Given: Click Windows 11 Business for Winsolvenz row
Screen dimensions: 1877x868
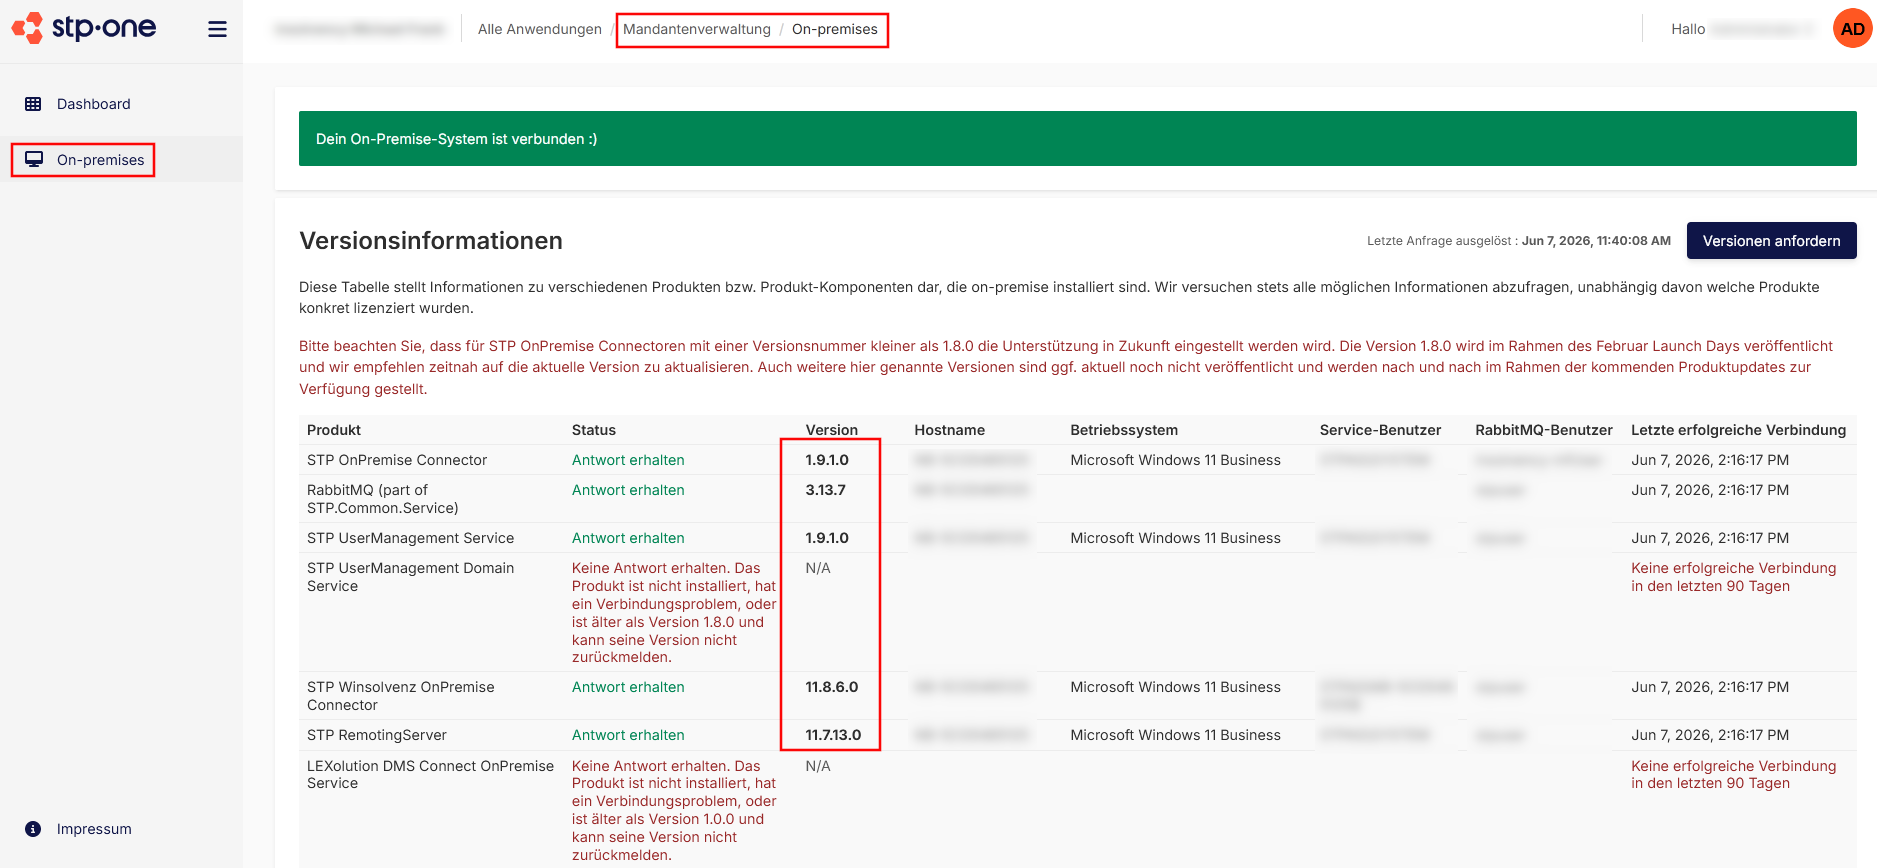Looking at the screenshot, I should coord(1175,687).
